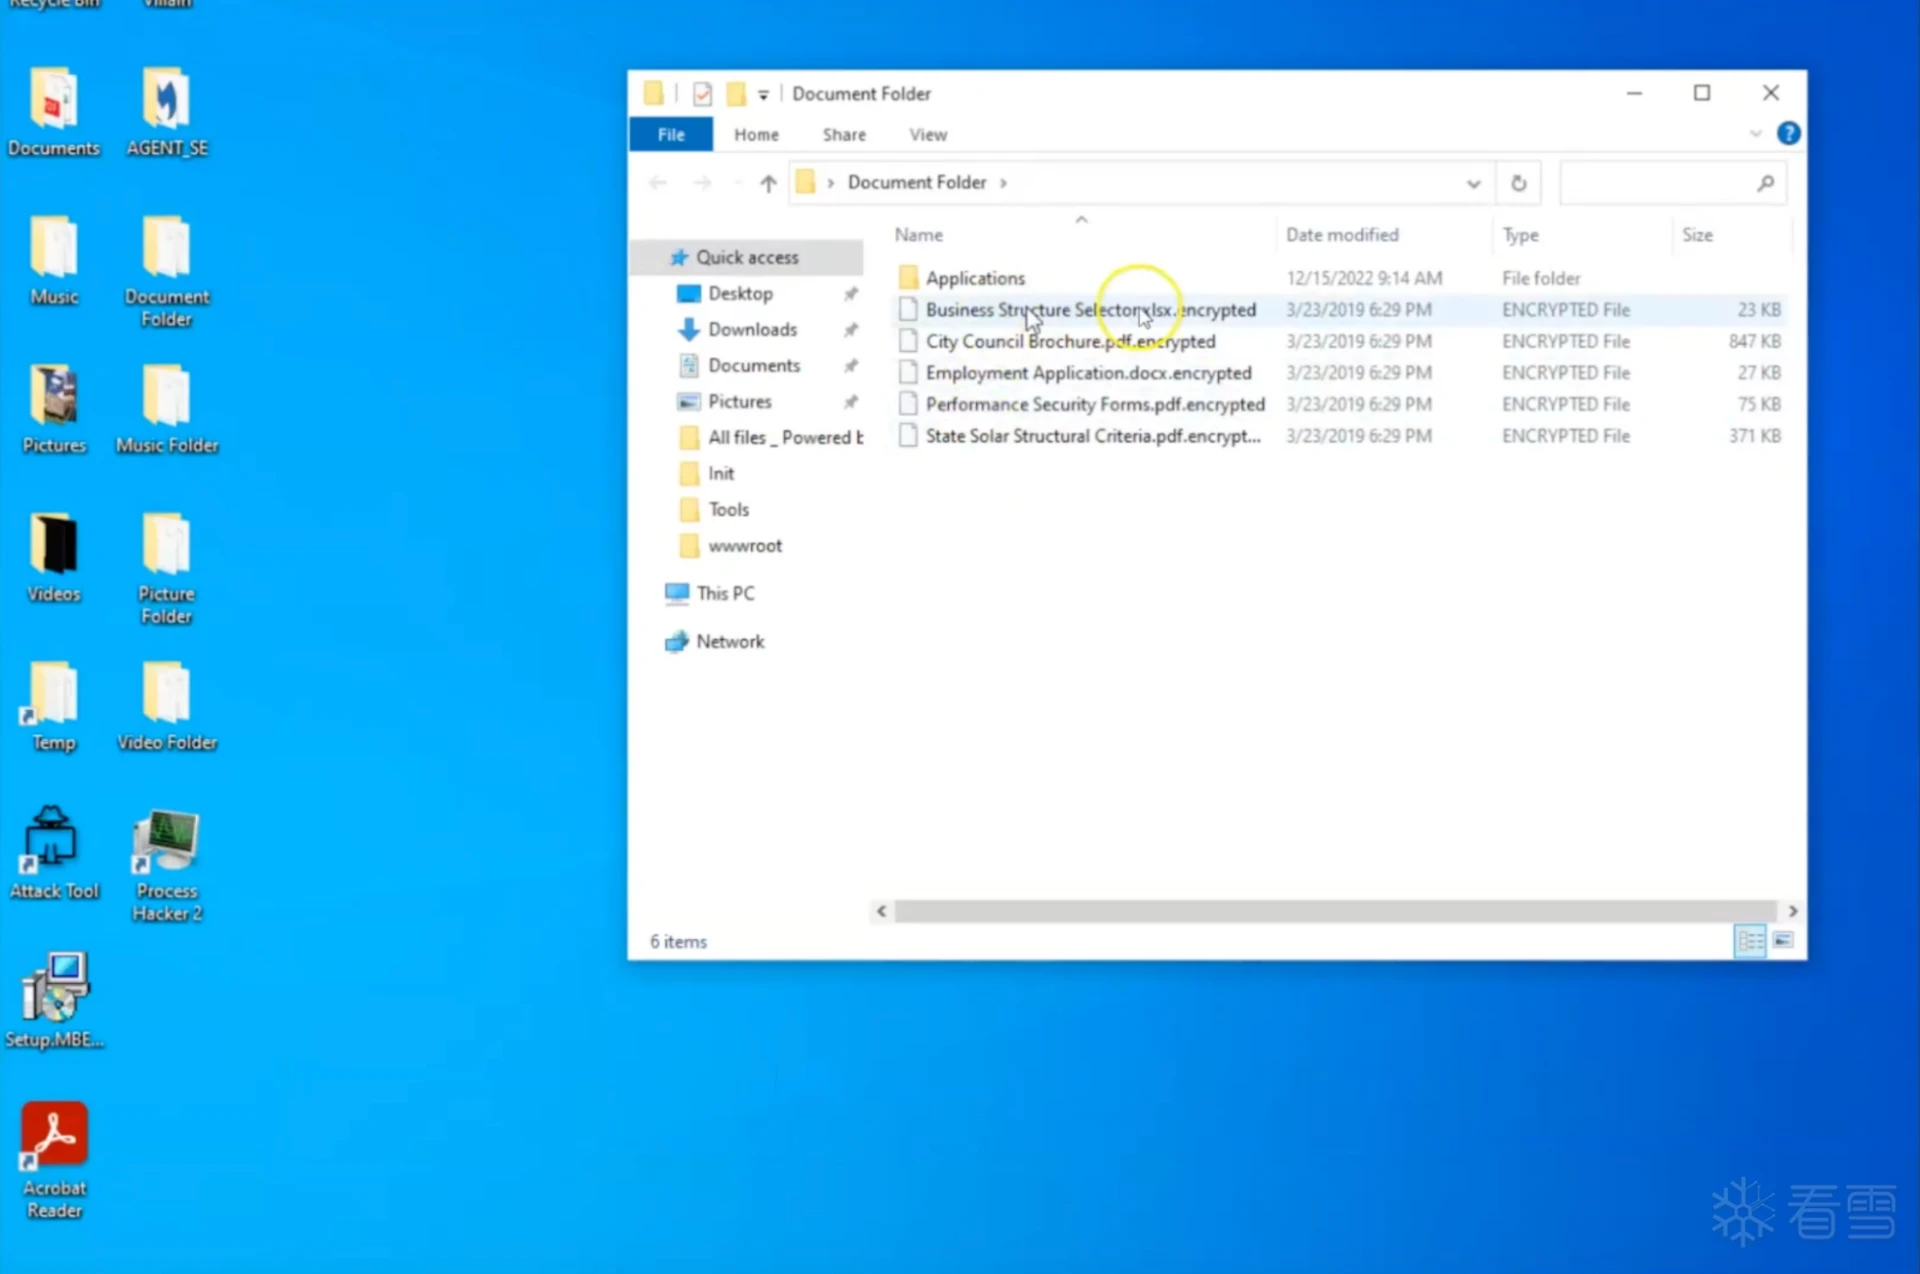
Task: Open the Customize Quick Access Toolbar dropdown
Action: click(763, 94)
